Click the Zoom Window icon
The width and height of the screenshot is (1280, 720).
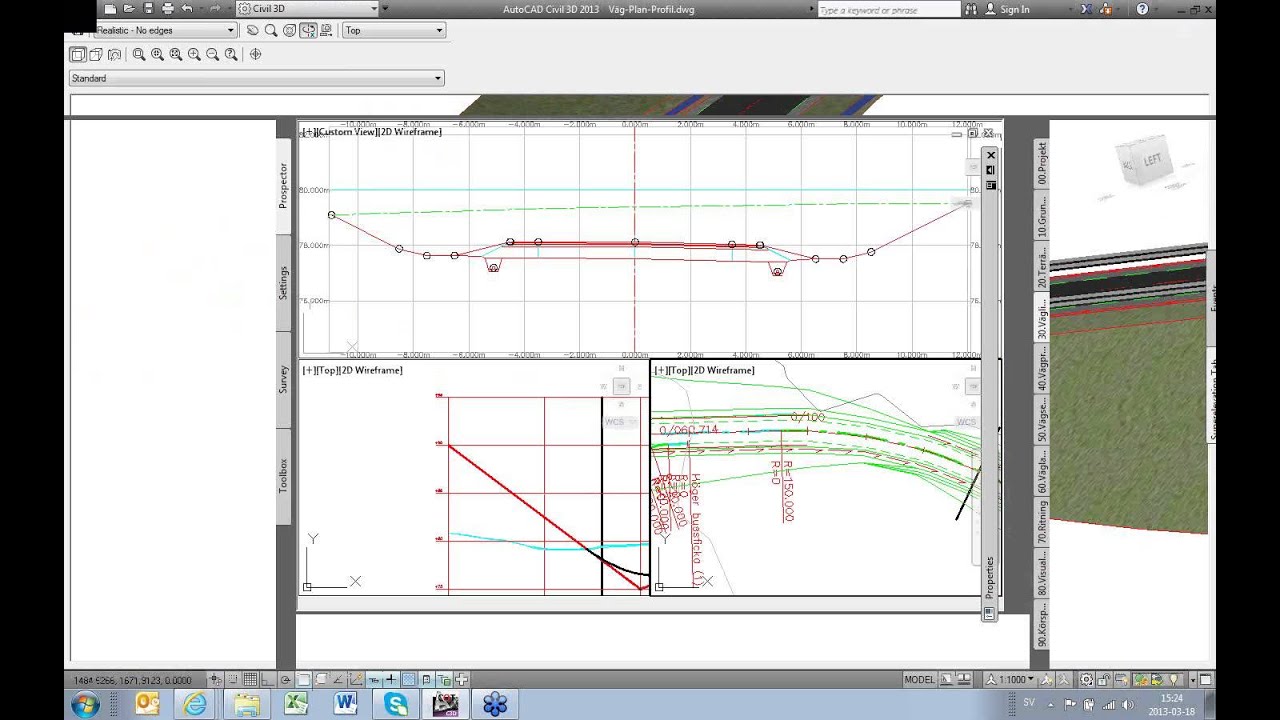(139, 55)
